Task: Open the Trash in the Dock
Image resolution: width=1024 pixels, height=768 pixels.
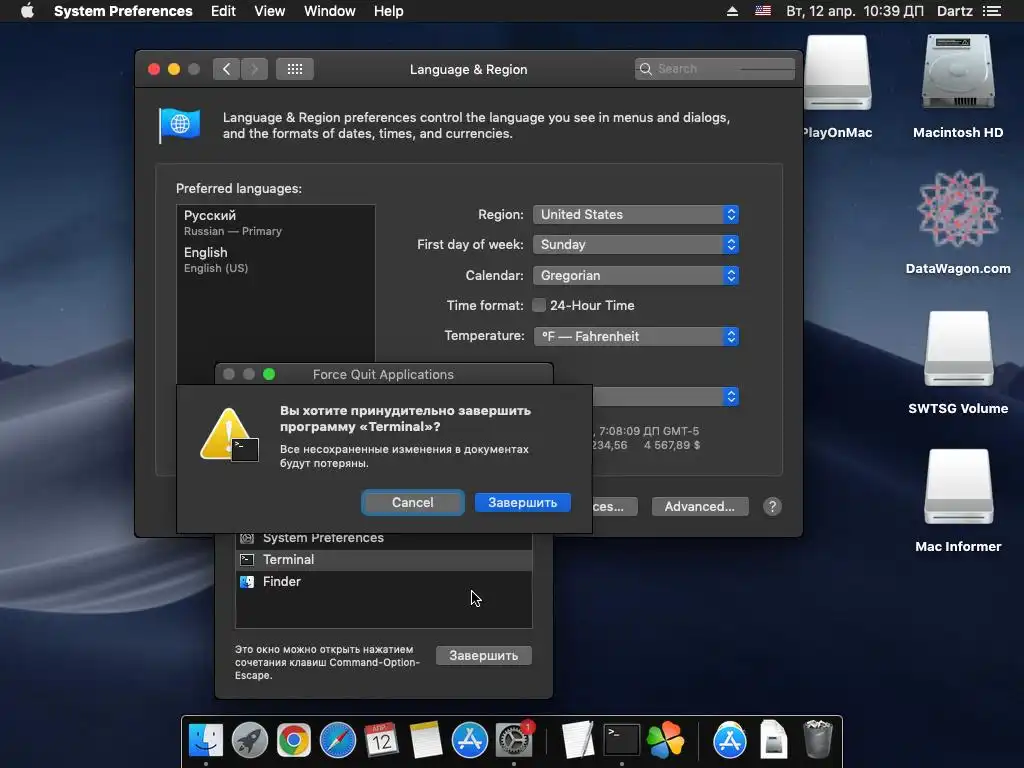Action: [817, 740]
